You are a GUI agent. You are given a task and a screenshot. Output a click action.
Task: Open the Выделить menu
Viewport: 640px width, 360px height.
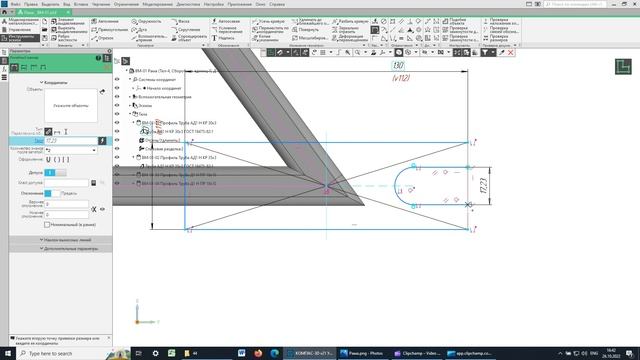(x=50, y=4)
